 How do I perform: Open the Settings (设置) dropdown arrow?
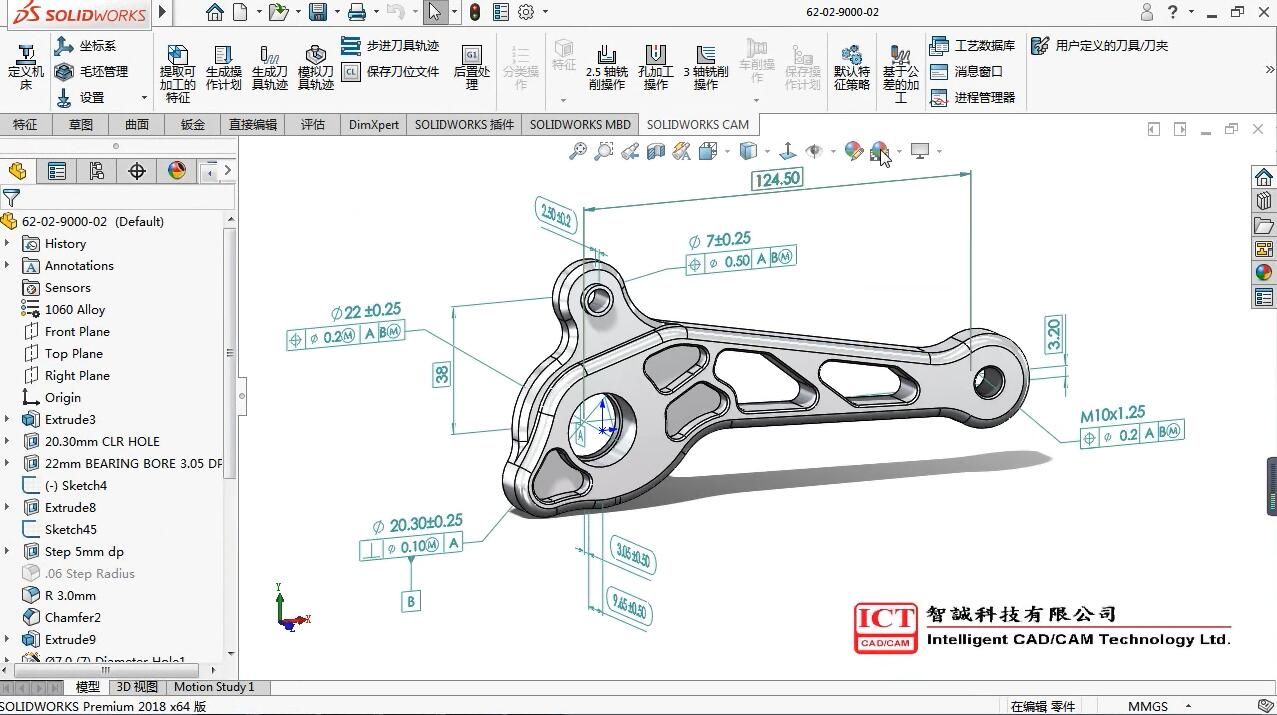144,98
